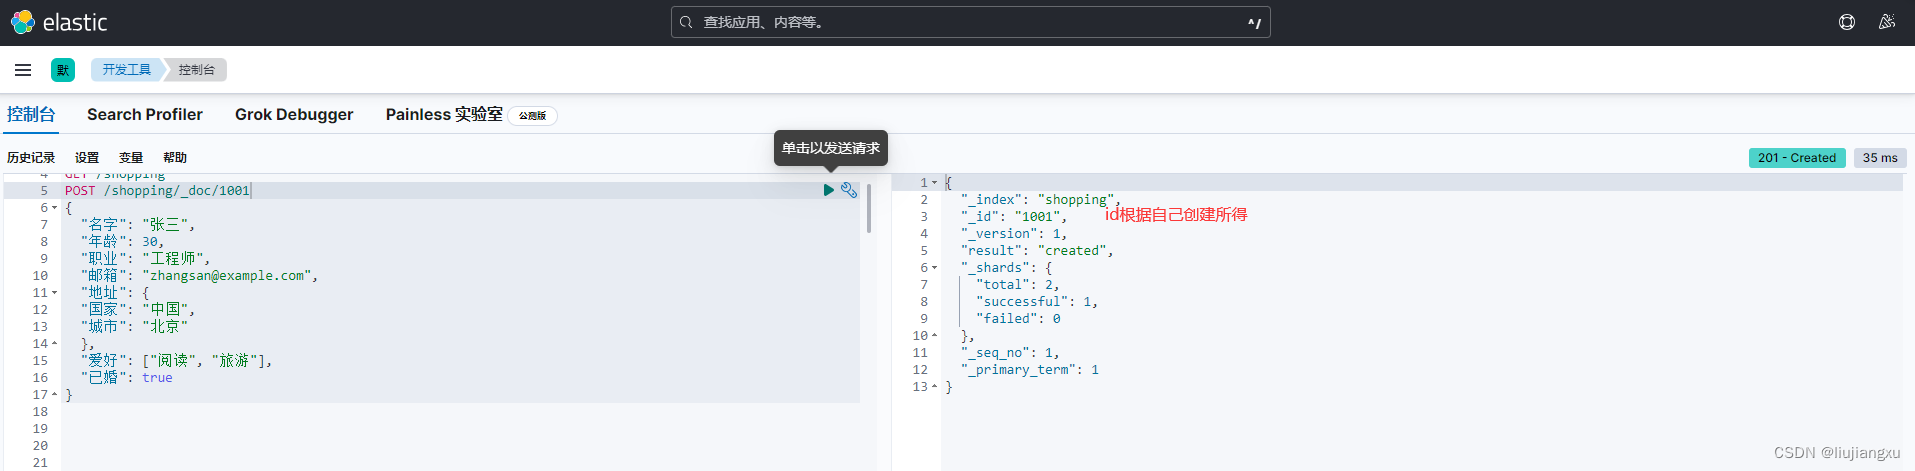This screenshot has width=1915, height=471.
Task: Click response text '"_index": "shopping"'
Action: click(1038, 200)
